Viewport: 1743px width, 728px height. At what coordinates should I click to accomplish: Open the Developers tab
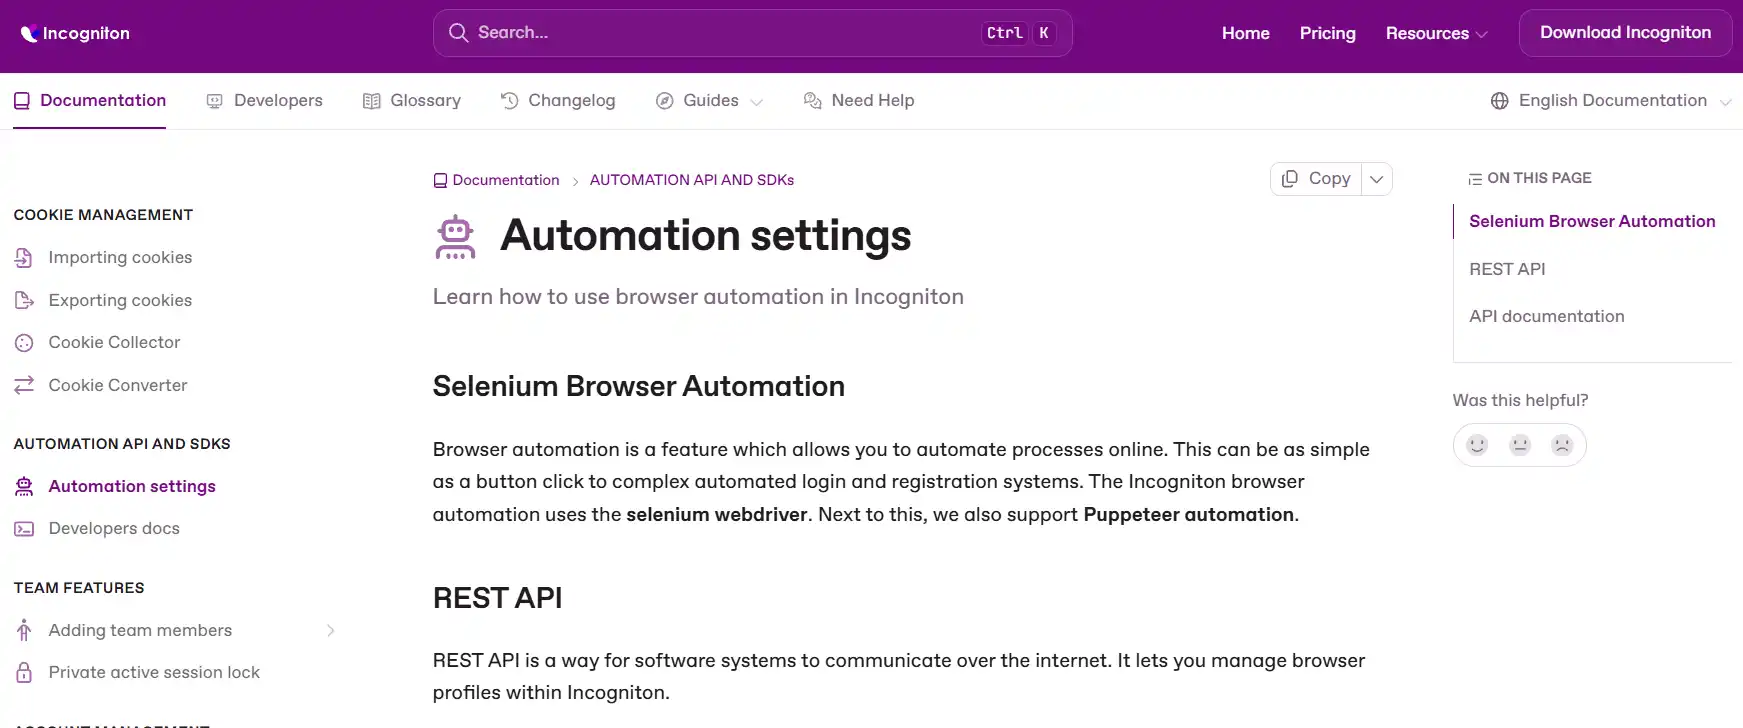(x=265, y=100)
